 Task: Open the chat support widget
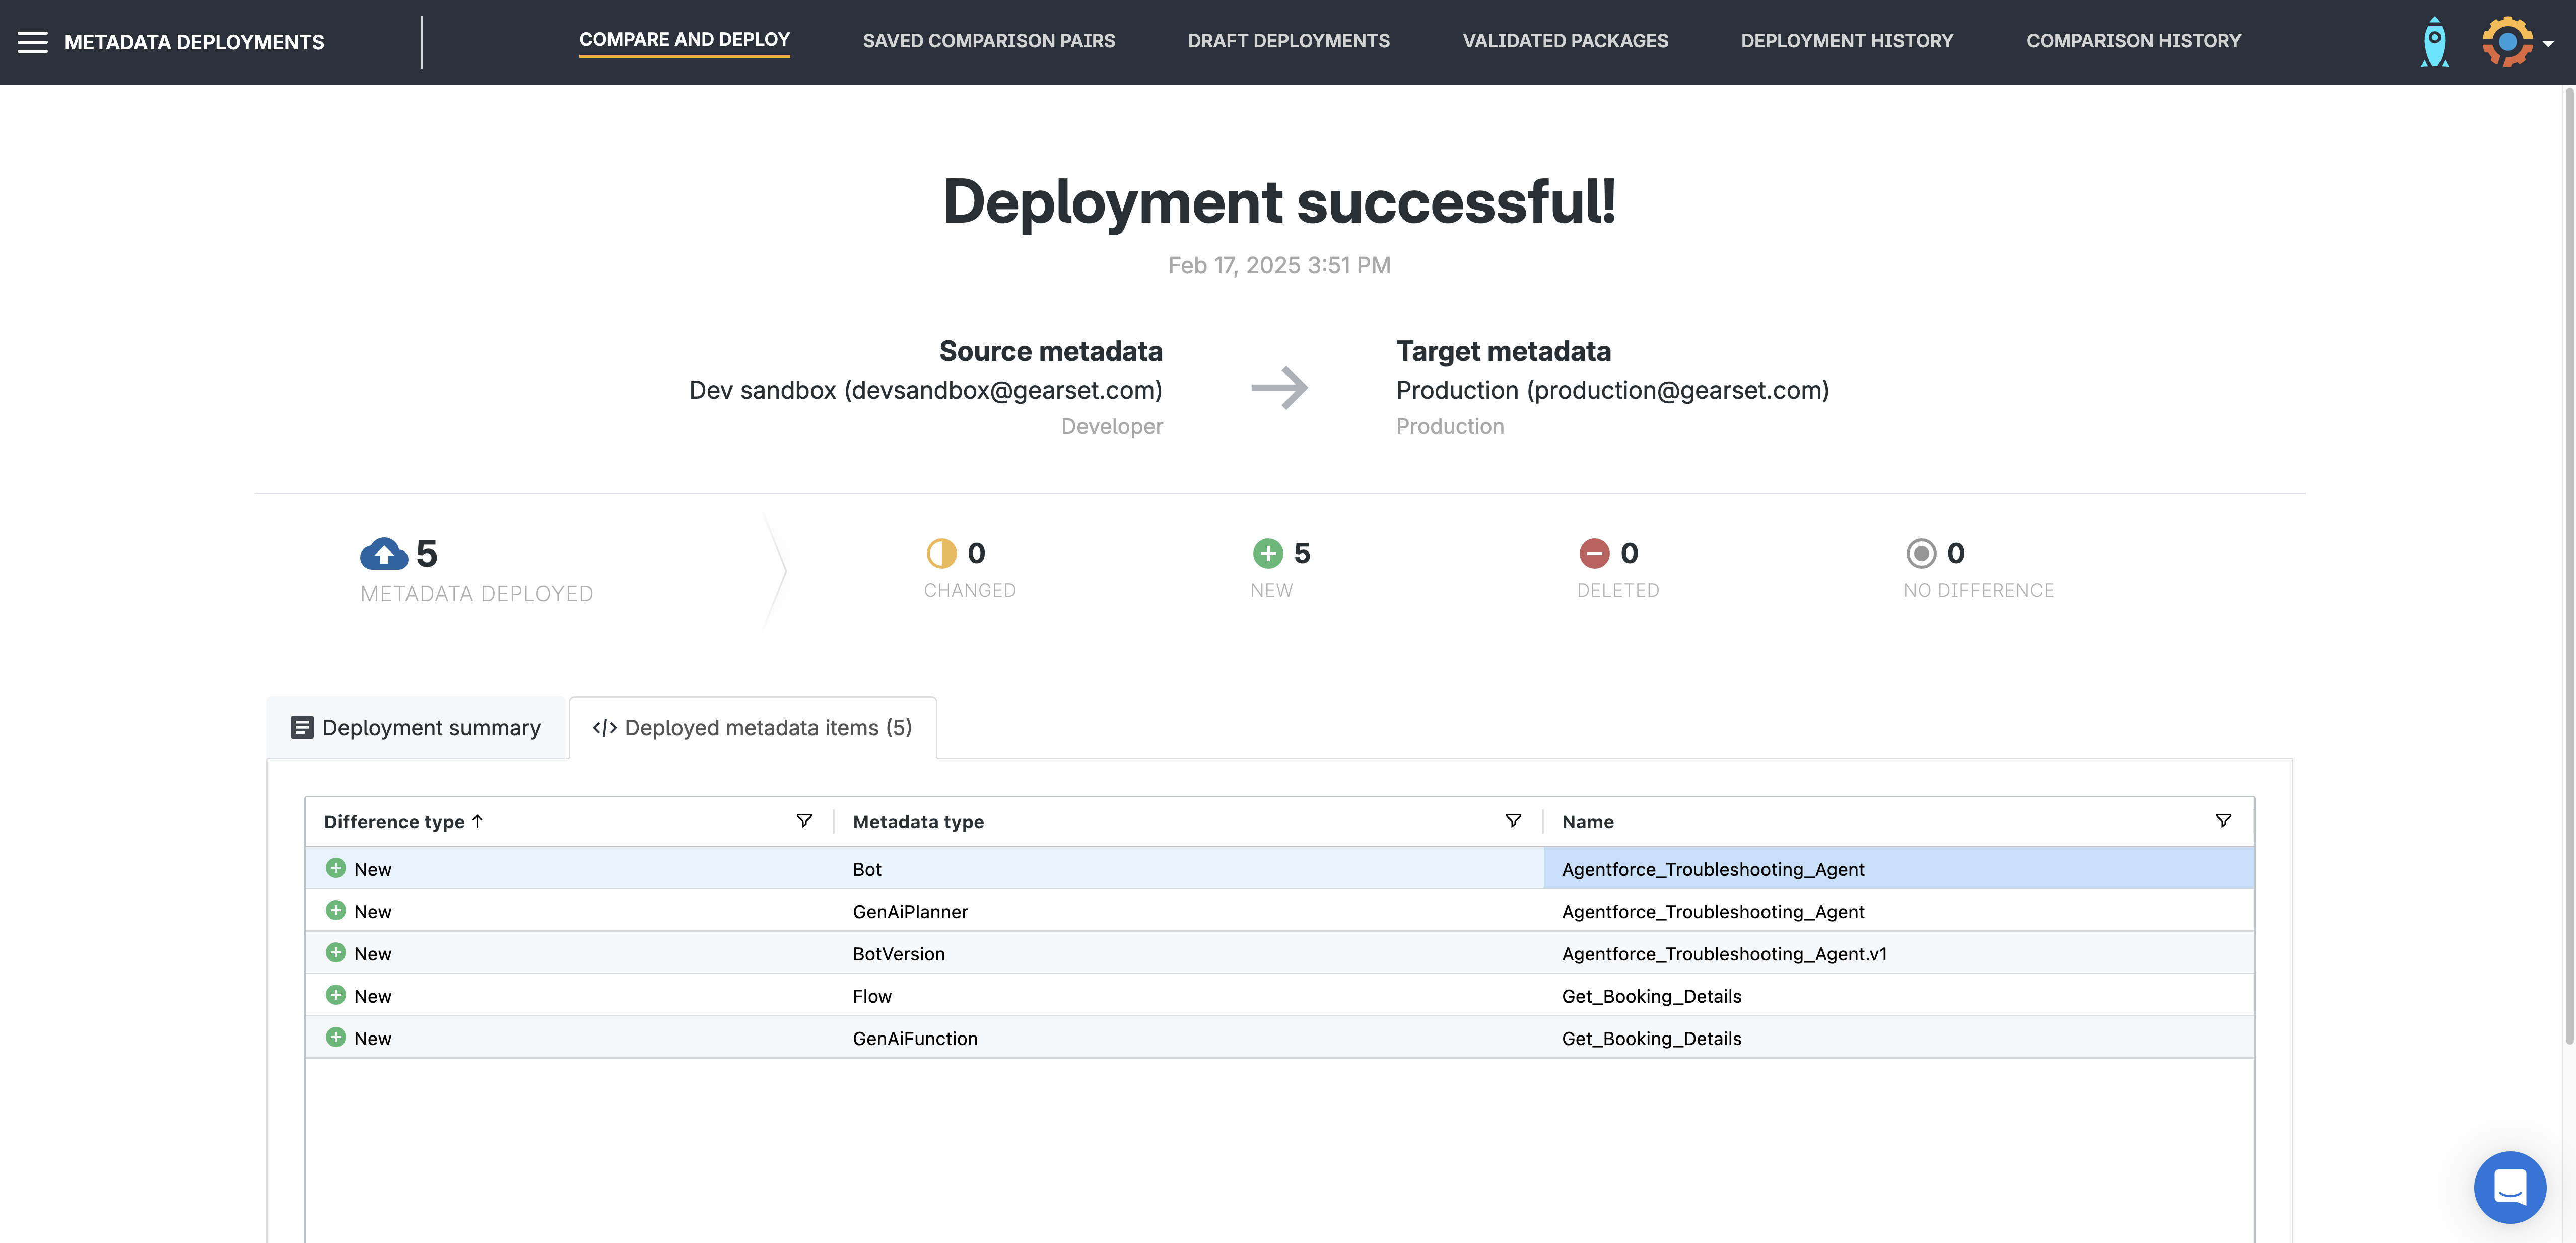[2509, 1187]
